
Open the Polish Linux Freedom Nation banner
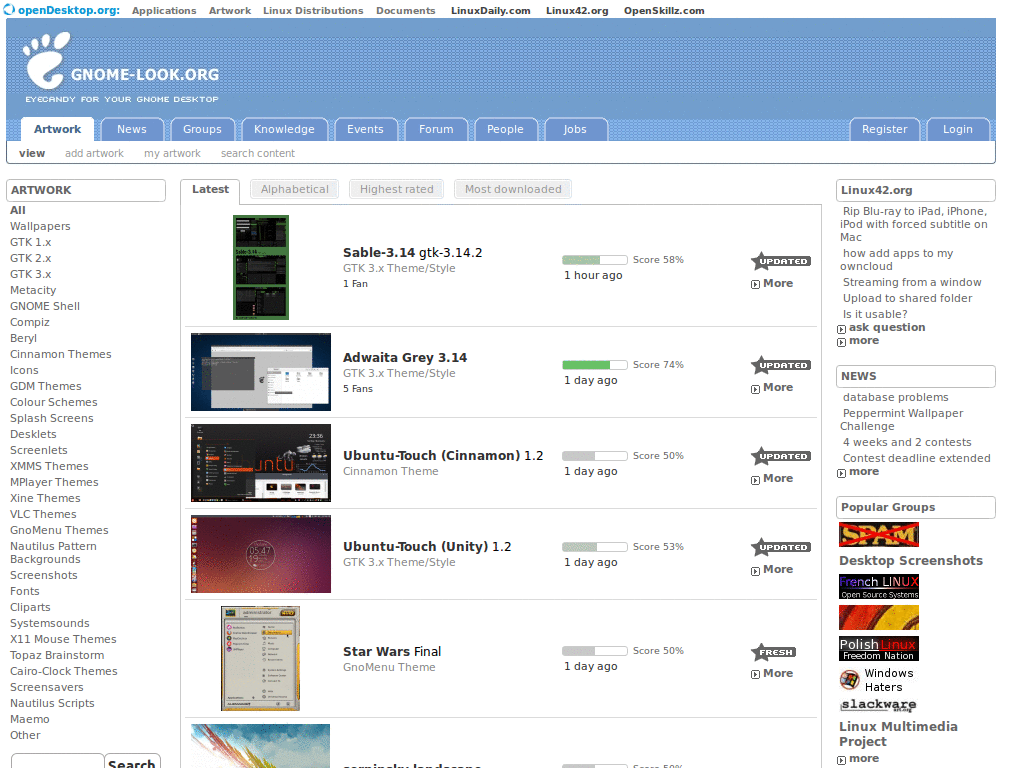coord(878,648)
